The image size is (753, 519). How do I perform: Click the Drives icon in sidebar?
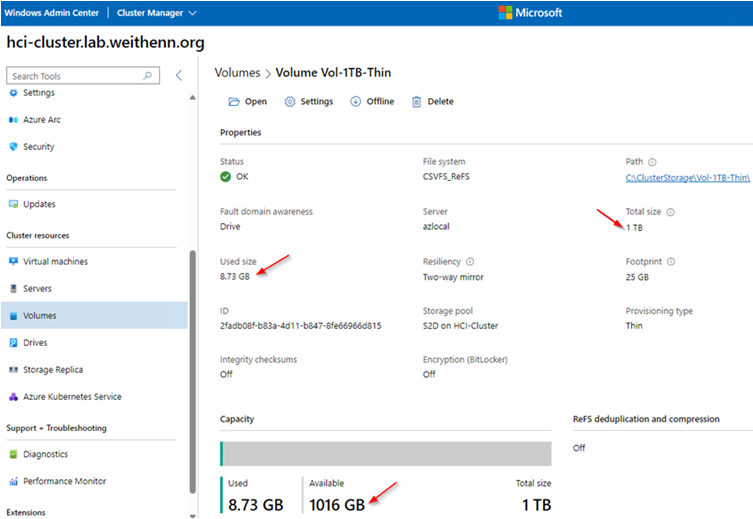14,343
